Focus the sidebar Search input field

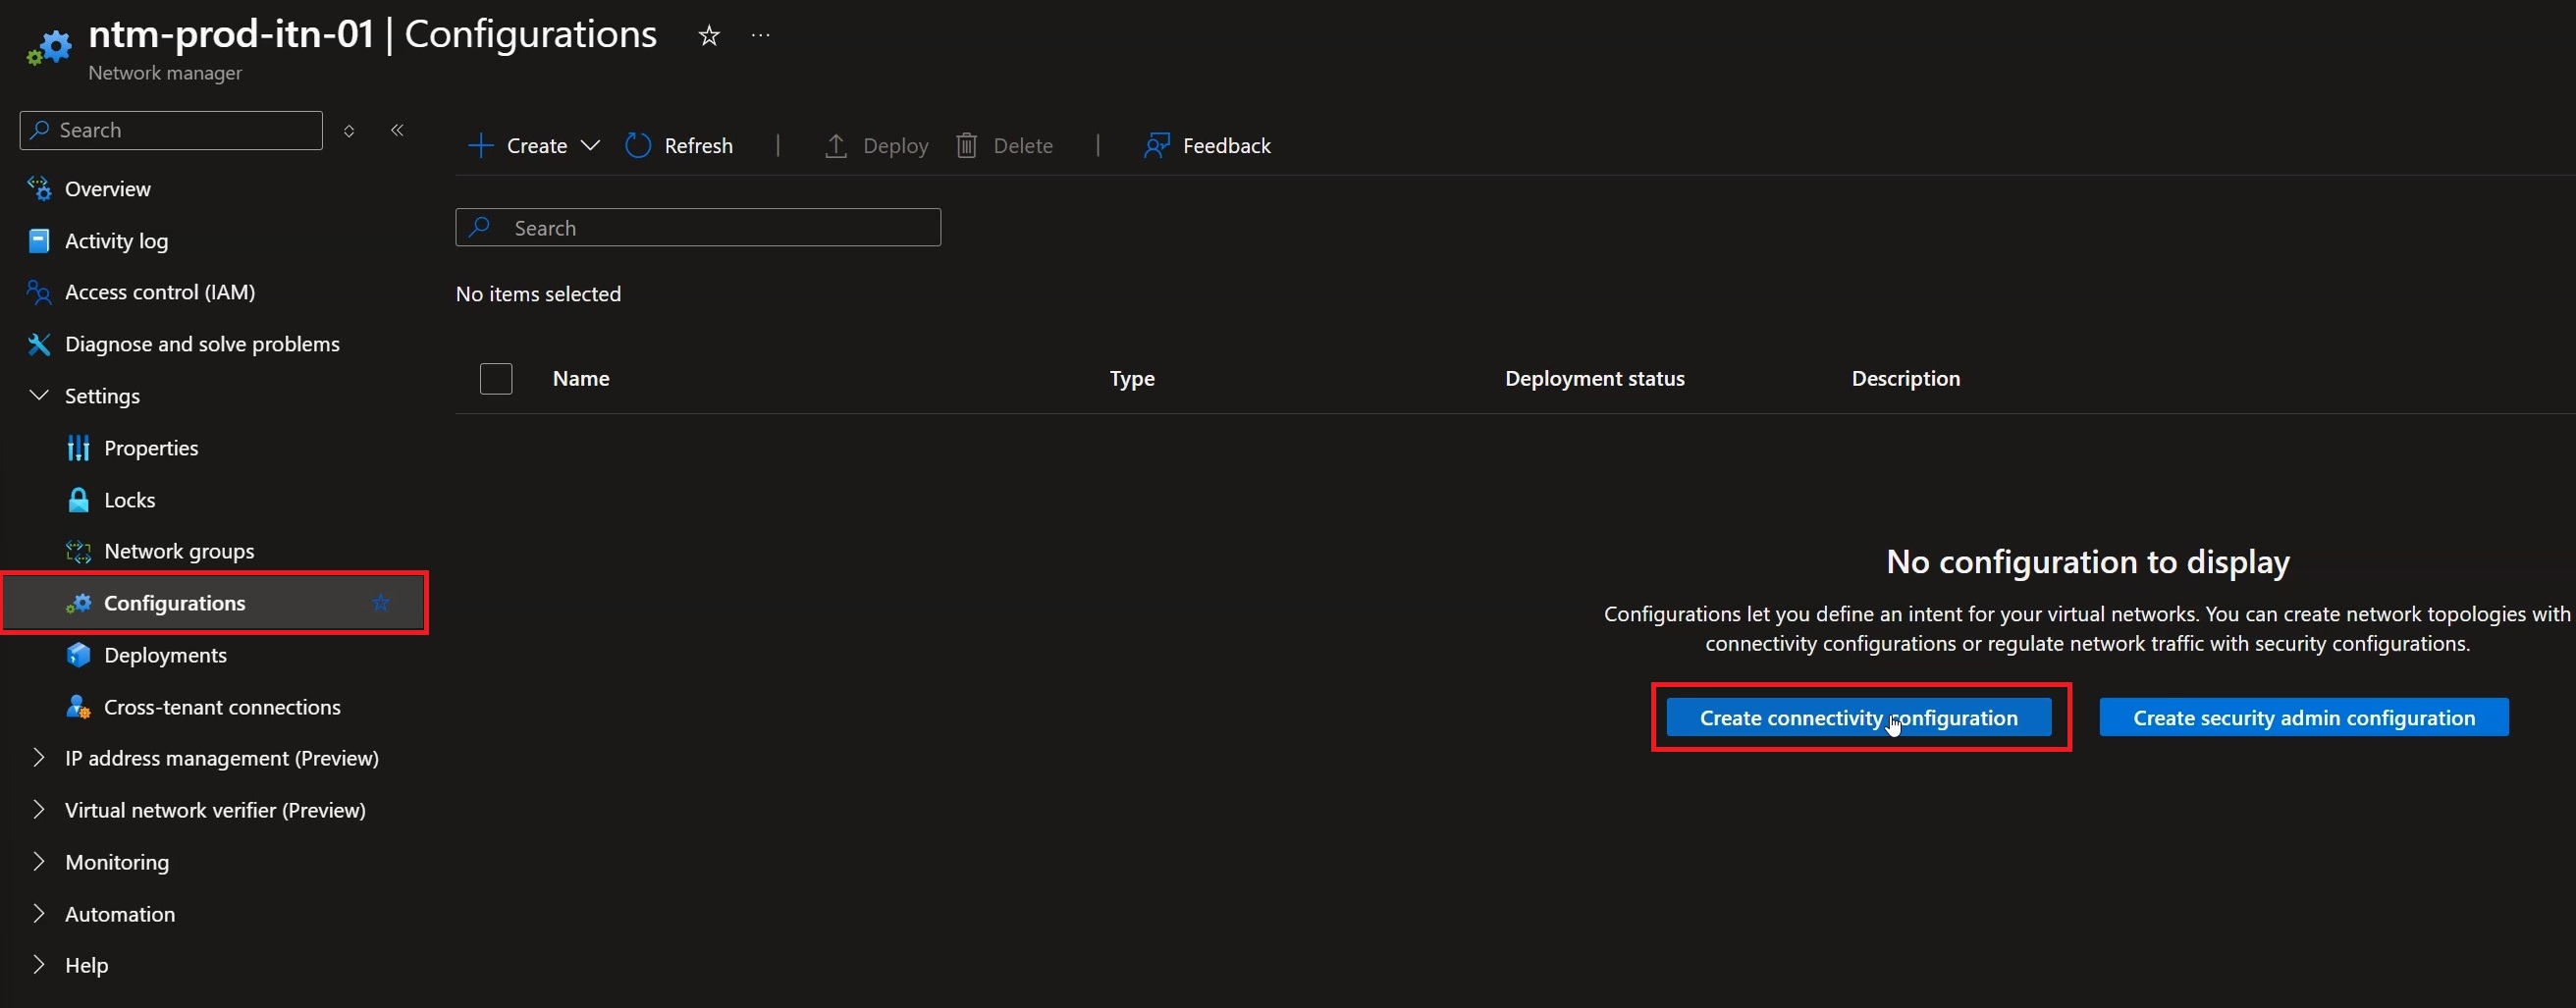(171, 130)
